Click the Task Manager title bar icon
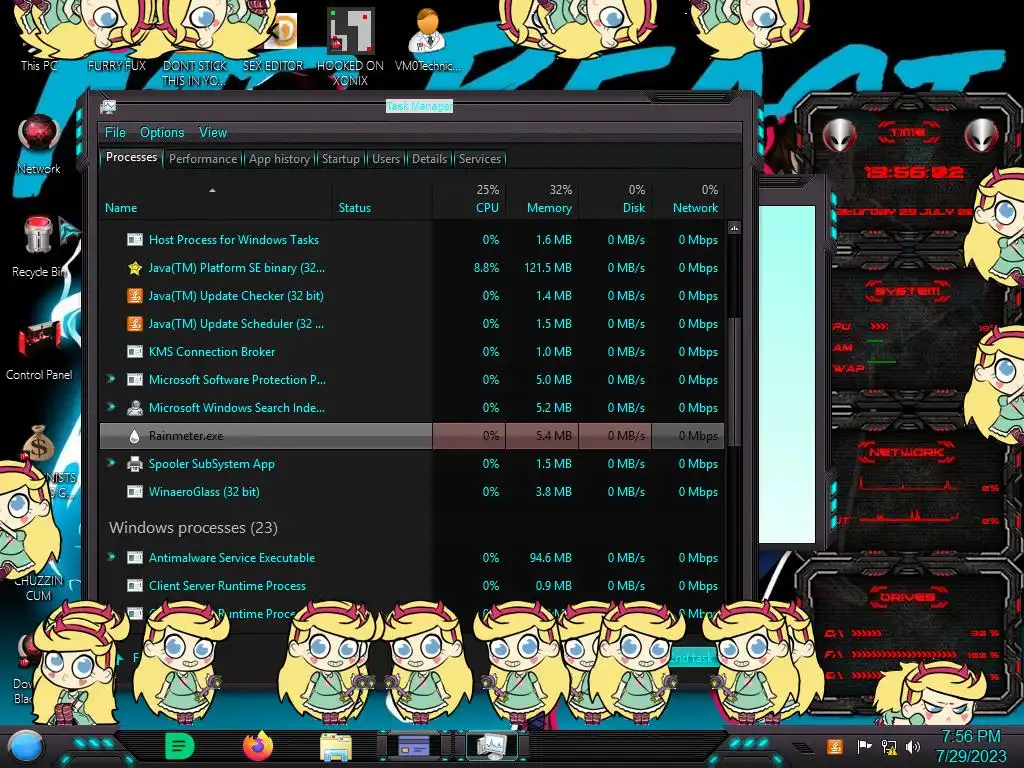This screenshot has width=1024, height=768. pos(108,106)
